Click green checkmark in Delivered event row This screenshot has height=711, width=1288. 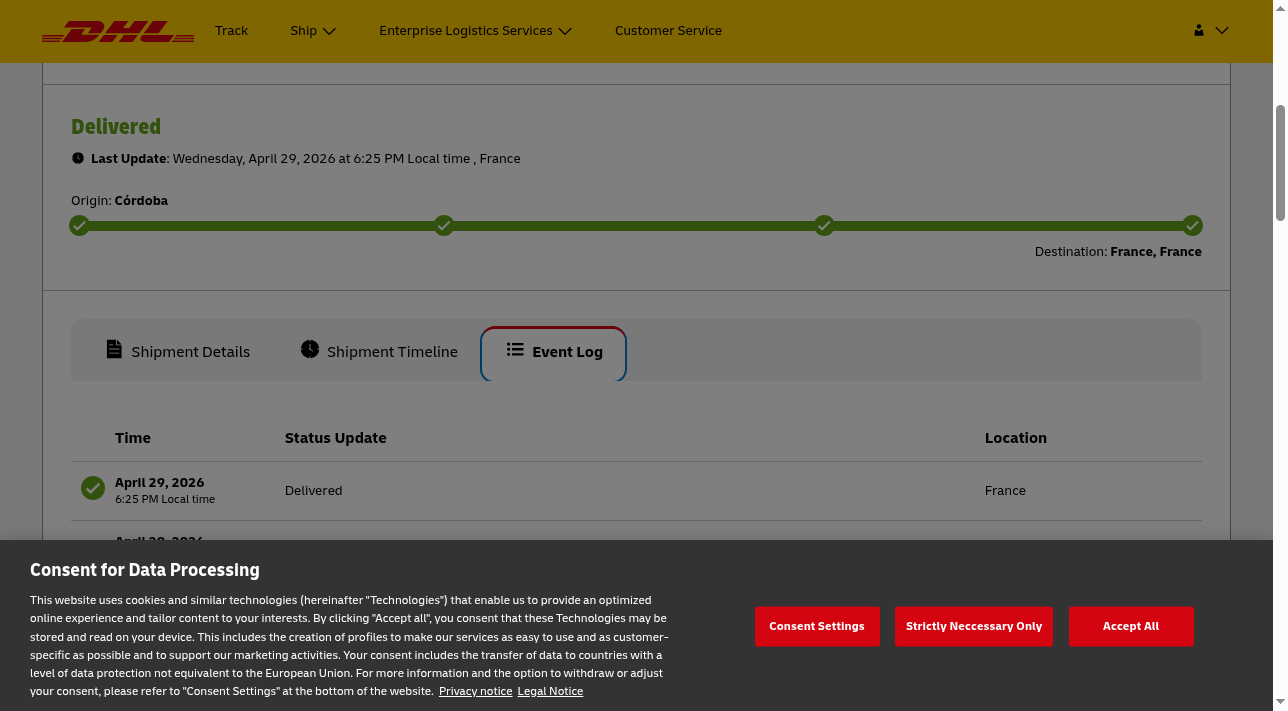[x=93, y=488]
